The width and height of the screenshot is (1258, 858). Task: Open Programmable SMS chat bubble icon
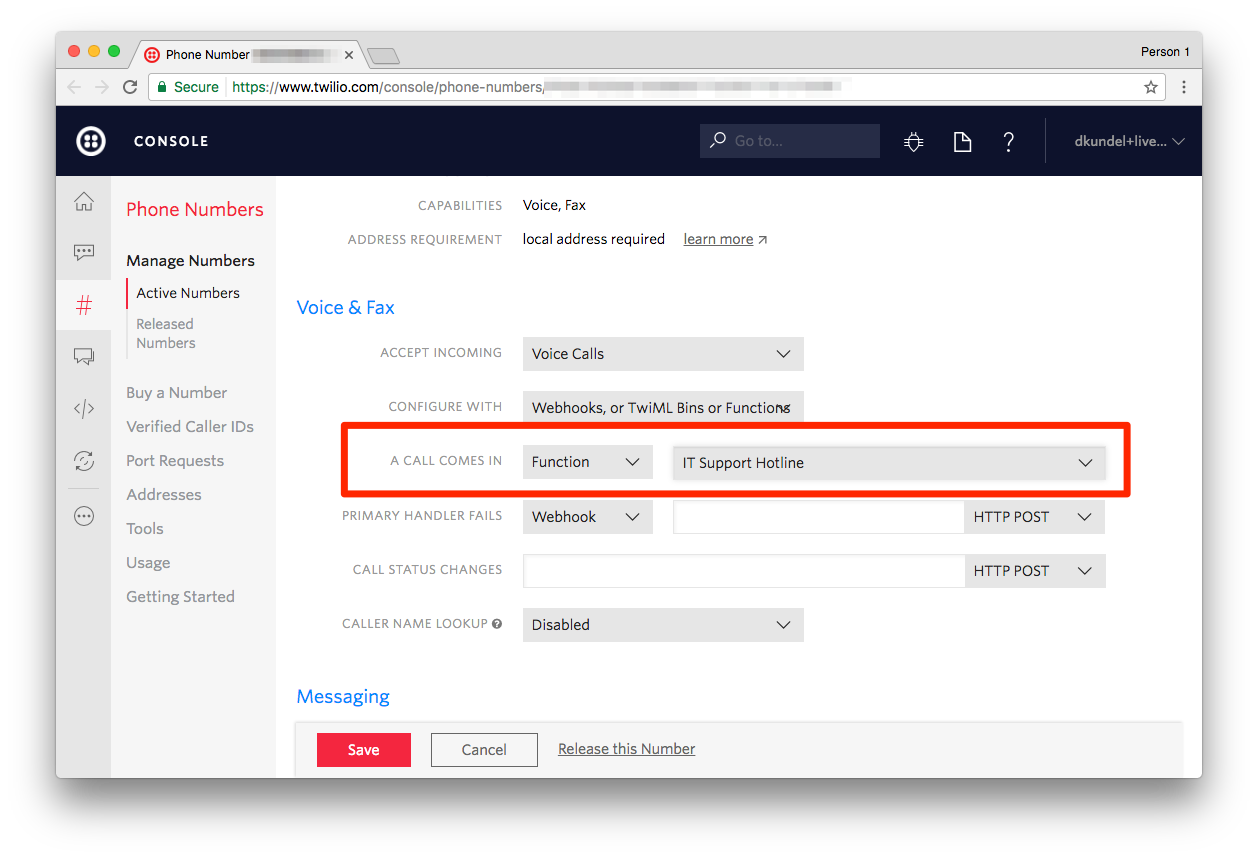pos(84,253)
